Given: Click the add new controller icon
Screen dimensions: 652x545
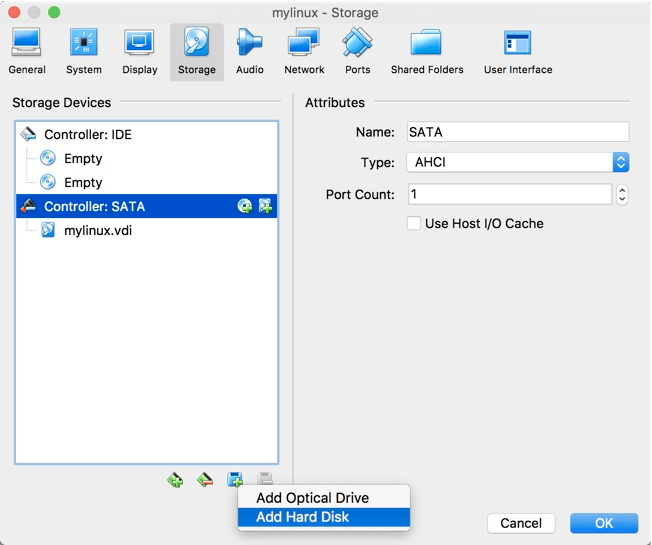Looking at the screenshot, I should pos(175,480).
